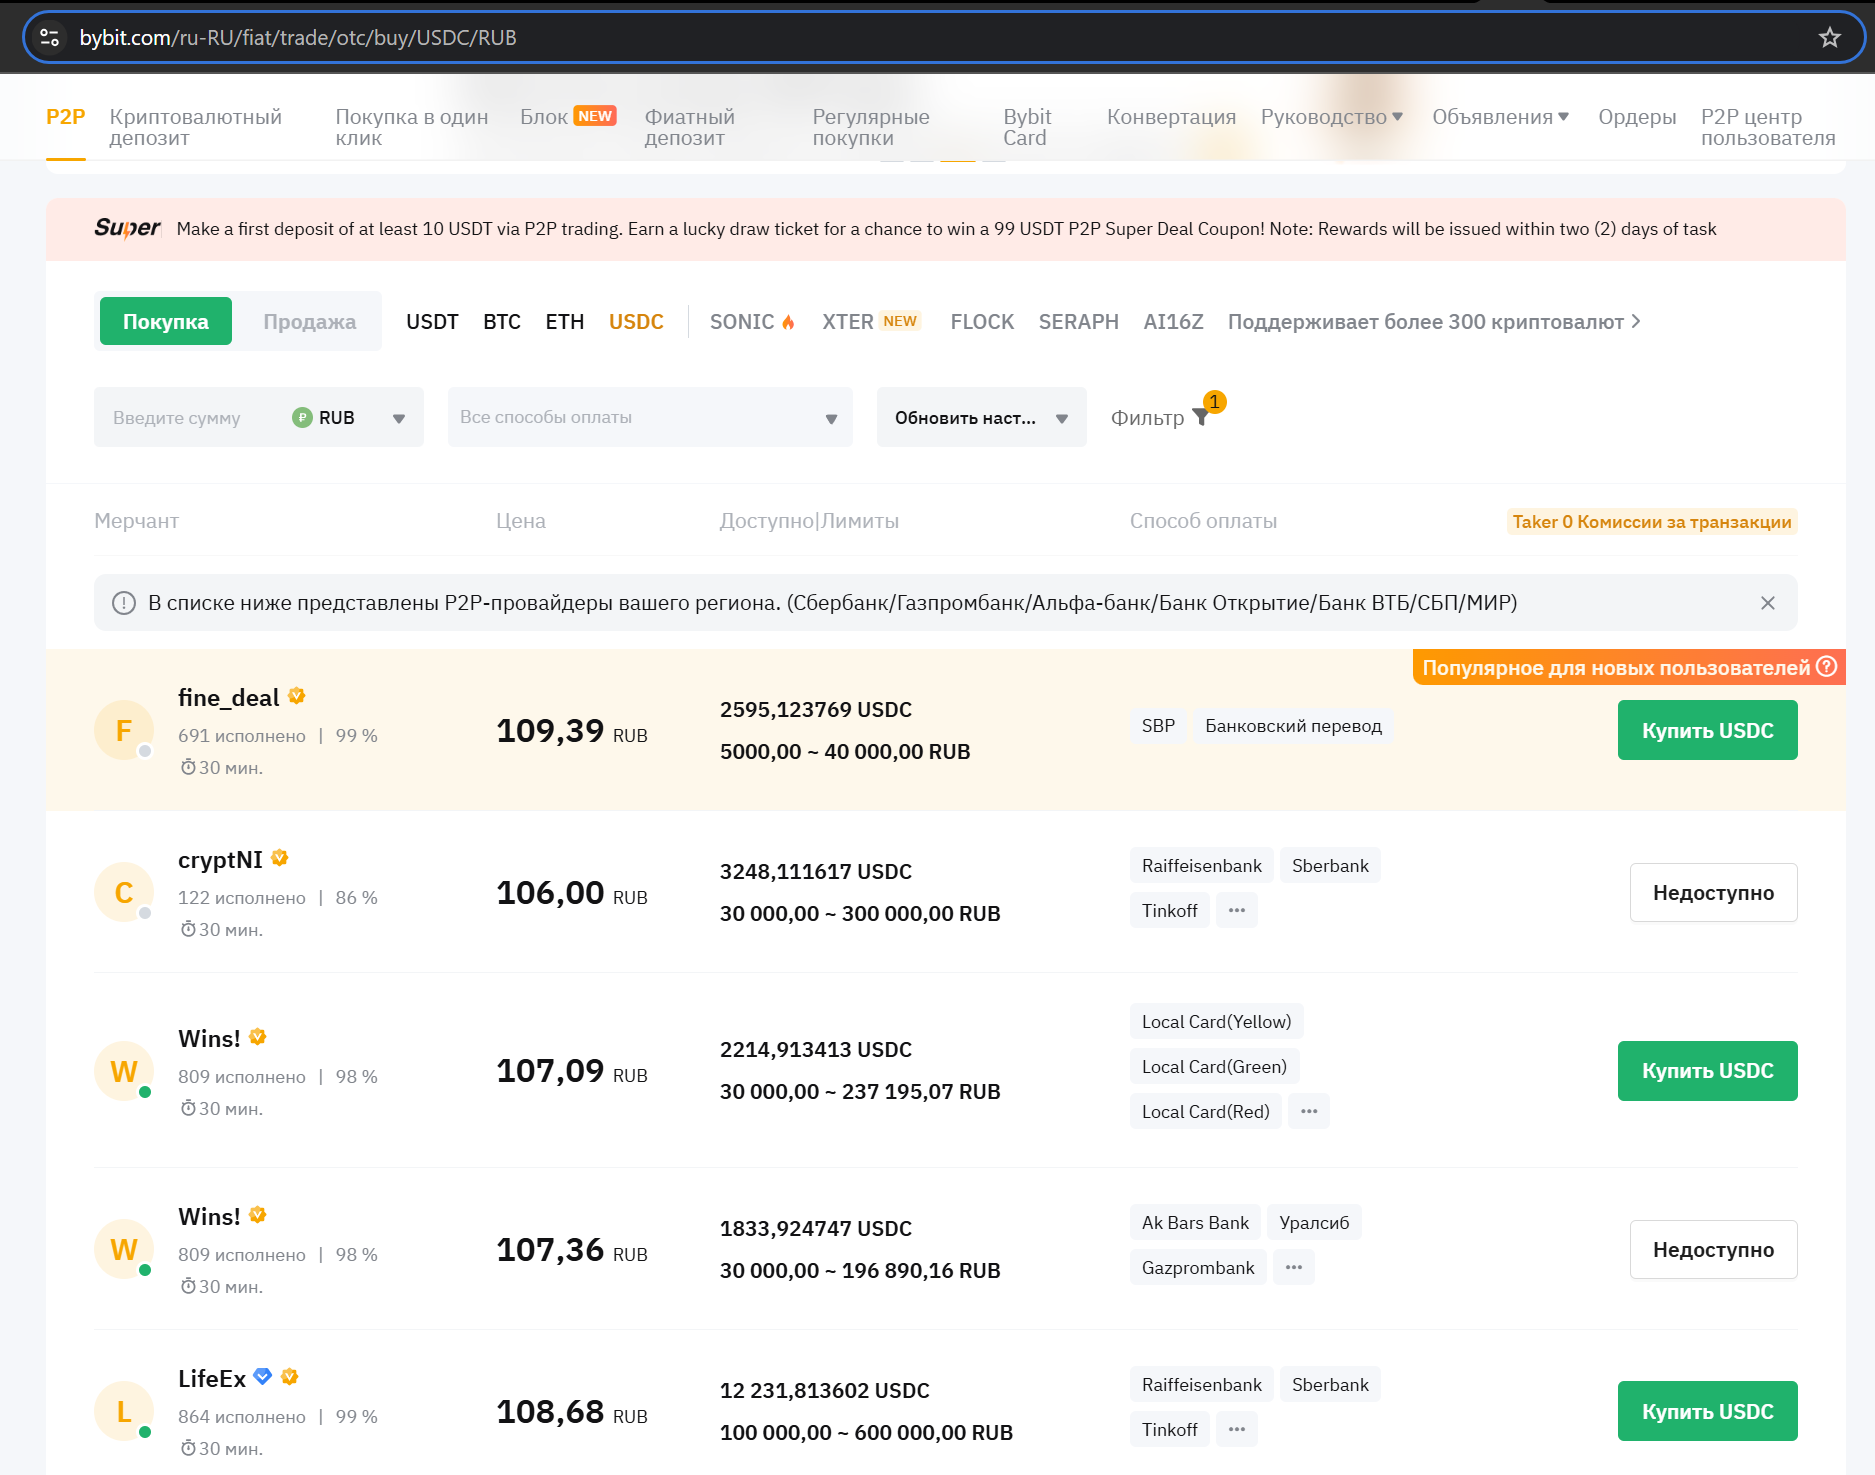Screen dimensions: 1875x1475
Task: Buy USDC from LifeEx
Action: 1707,1411
